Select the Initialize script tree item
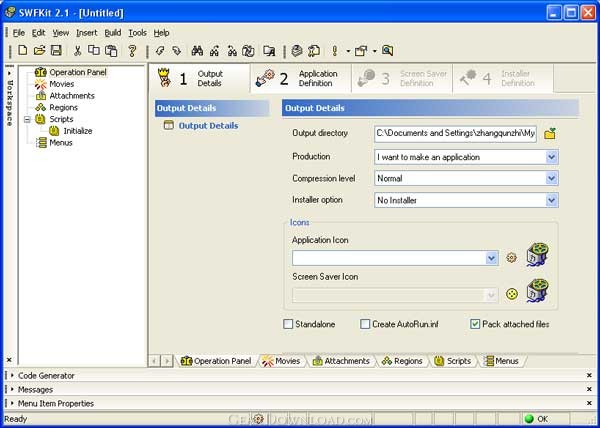 click(x=78, y=131)
